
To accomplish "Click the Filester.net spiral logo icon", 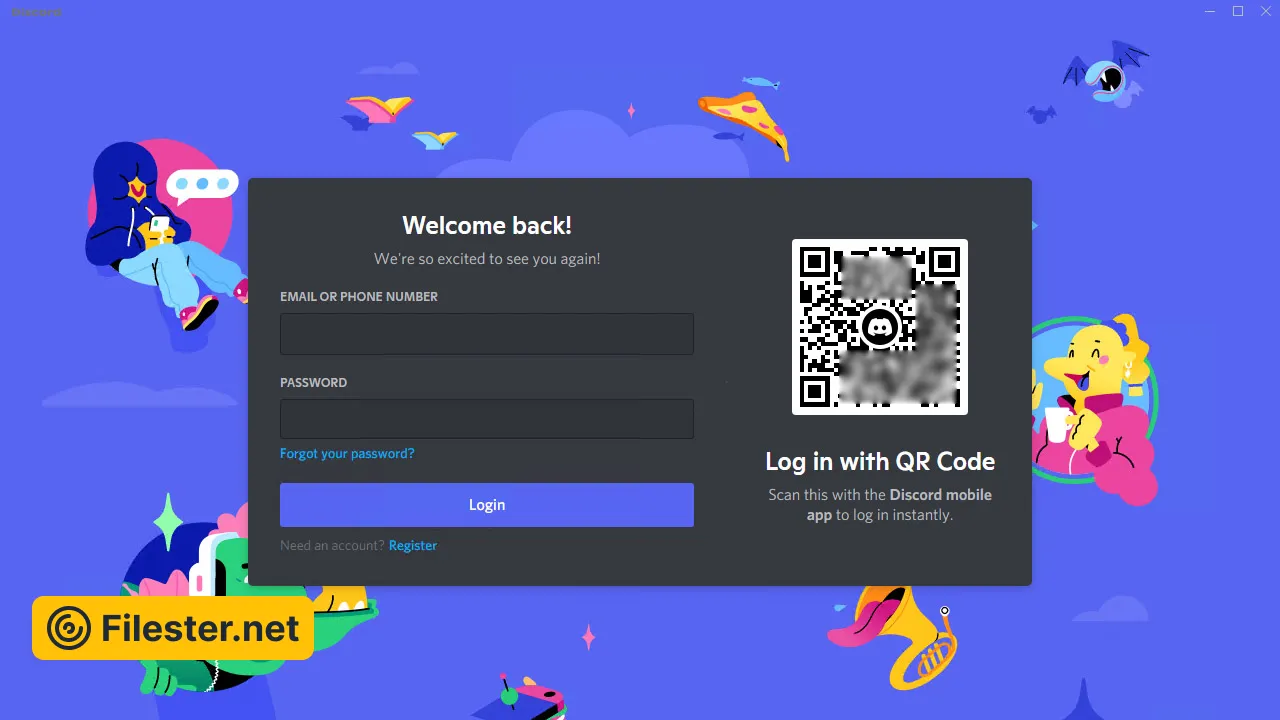I will tap(69, 628).
